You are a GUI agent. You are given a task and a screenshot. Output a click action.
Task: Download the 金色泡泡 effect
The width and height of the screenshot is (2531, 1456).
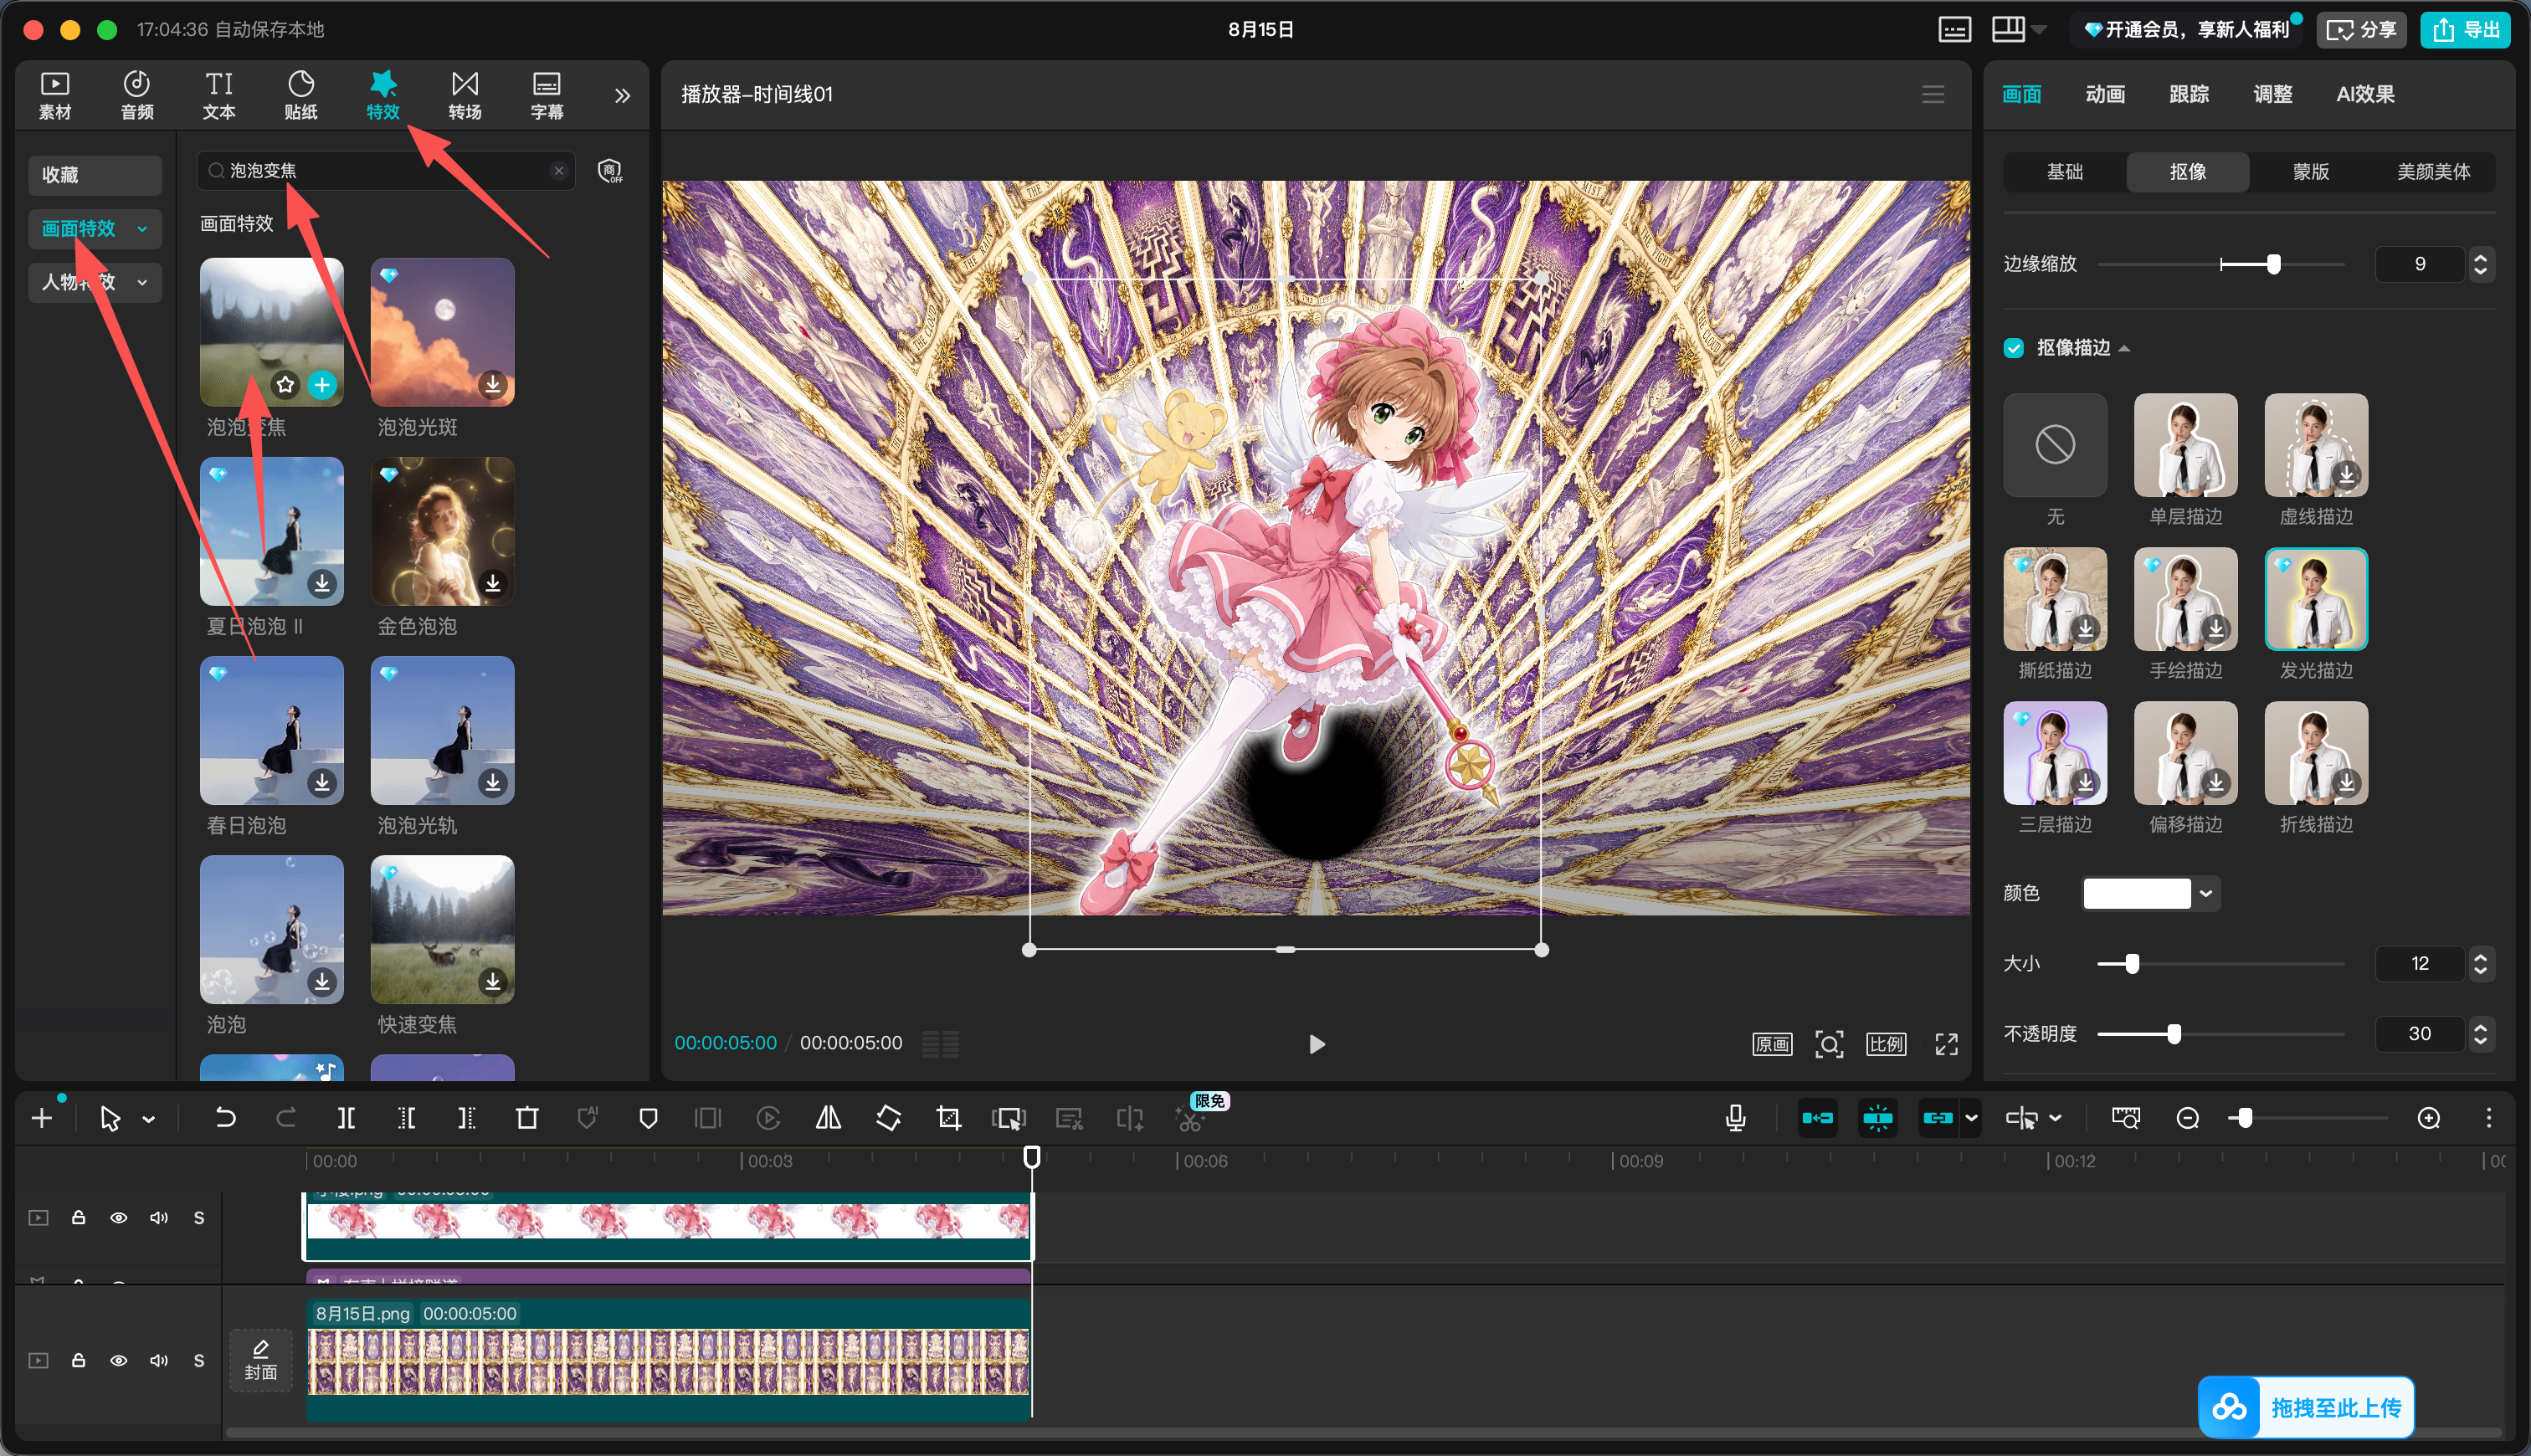493,583
